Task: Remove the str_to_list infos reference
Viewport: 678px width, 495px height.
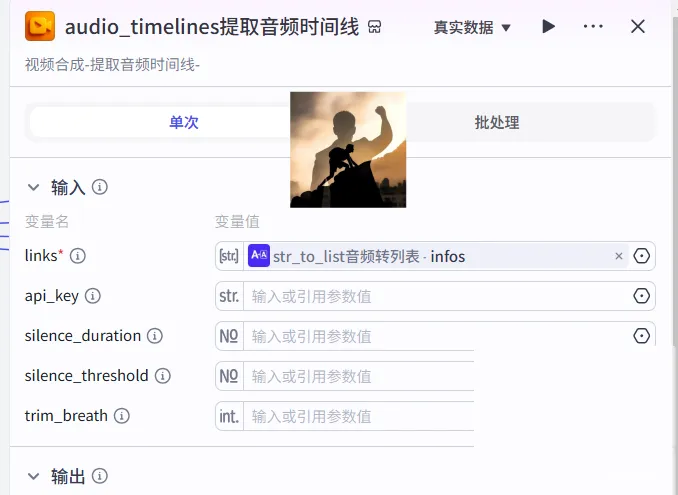Action: [619, 256]
